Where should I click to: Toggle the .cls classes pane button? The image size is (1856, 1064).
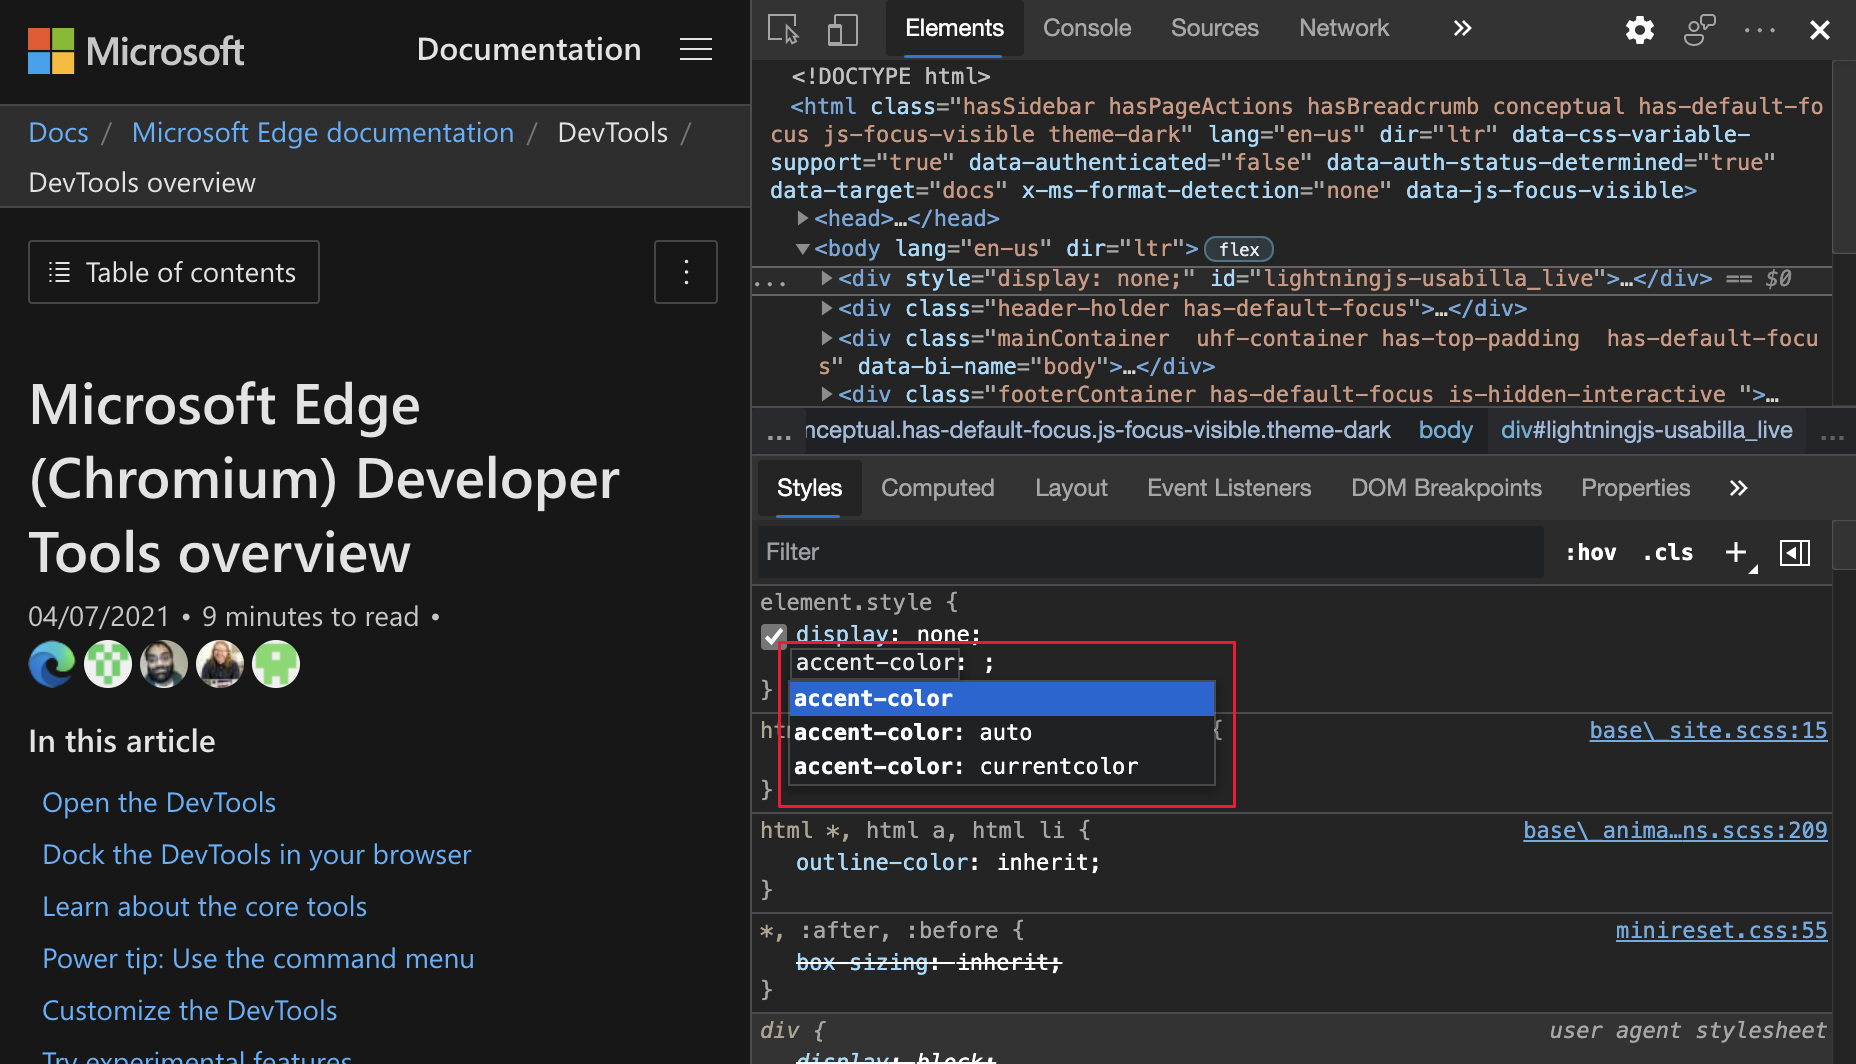(1668, 552)
